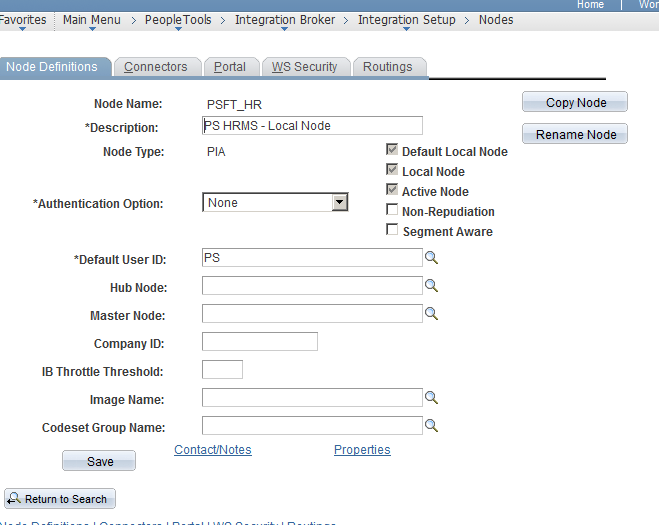Click the Return to Search button
Image resolution: width=659 pixels, height=525 pixels.
(60, 499)
